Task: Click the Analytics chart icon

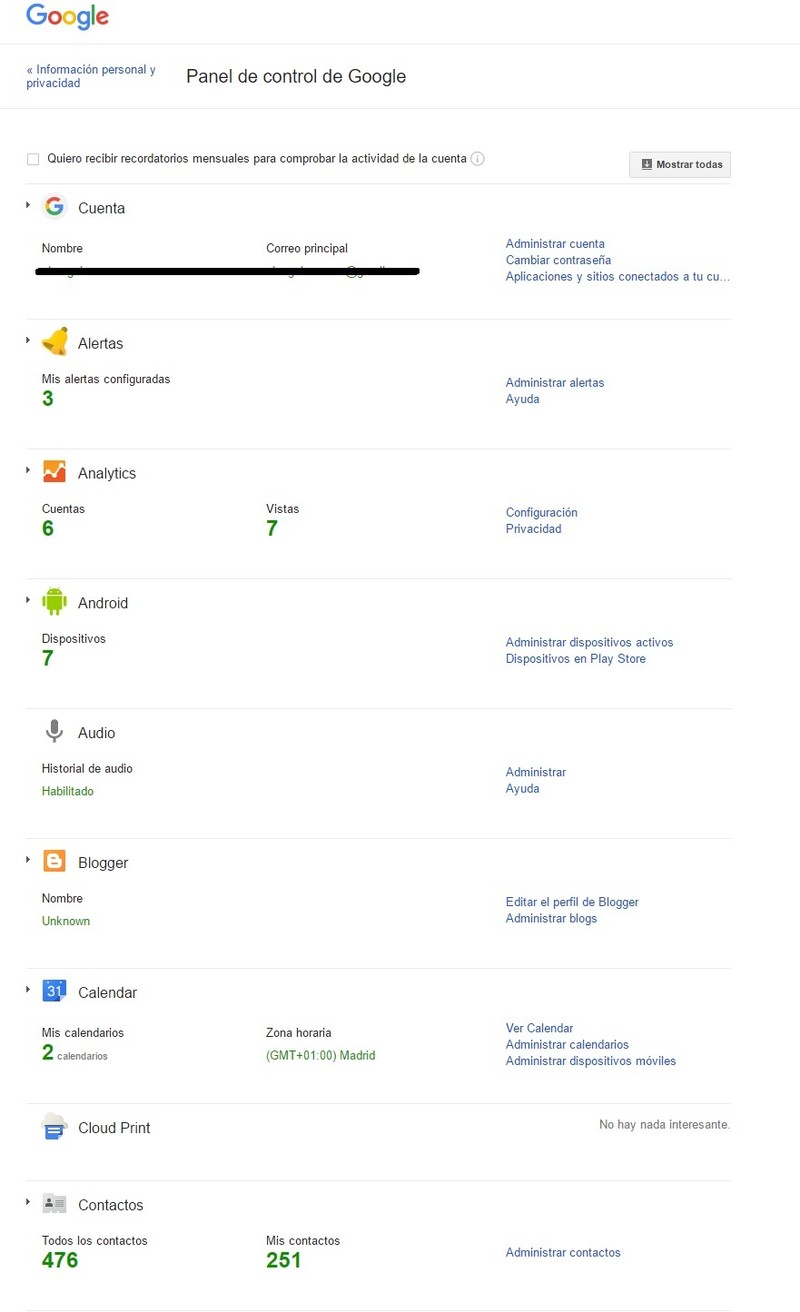Action: pyautogui.click(x=55, y=472)
